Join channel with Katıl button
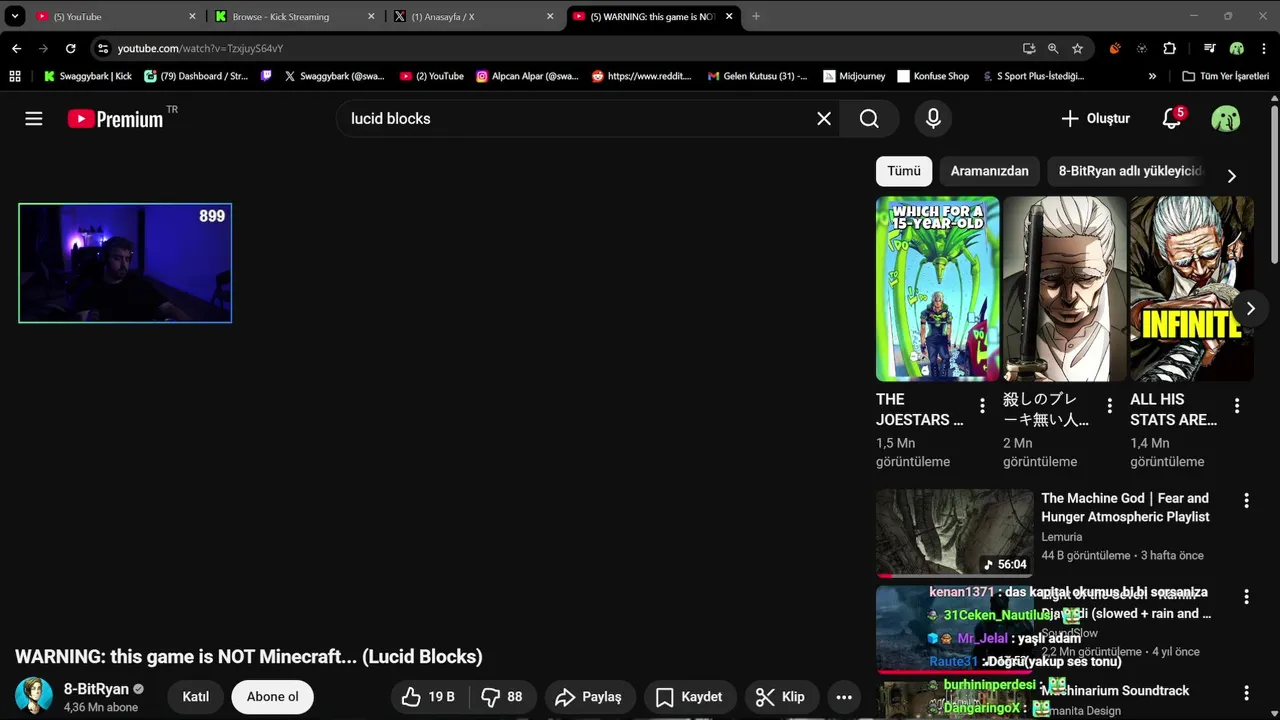This screenshot has width=1280, height=720. pos(195,697)
